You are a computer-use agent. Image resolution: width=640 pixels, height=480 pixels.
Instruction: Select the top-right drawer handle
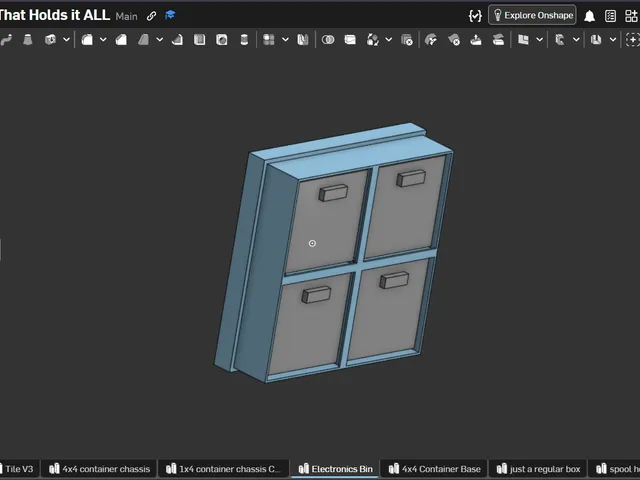(411, 178)
